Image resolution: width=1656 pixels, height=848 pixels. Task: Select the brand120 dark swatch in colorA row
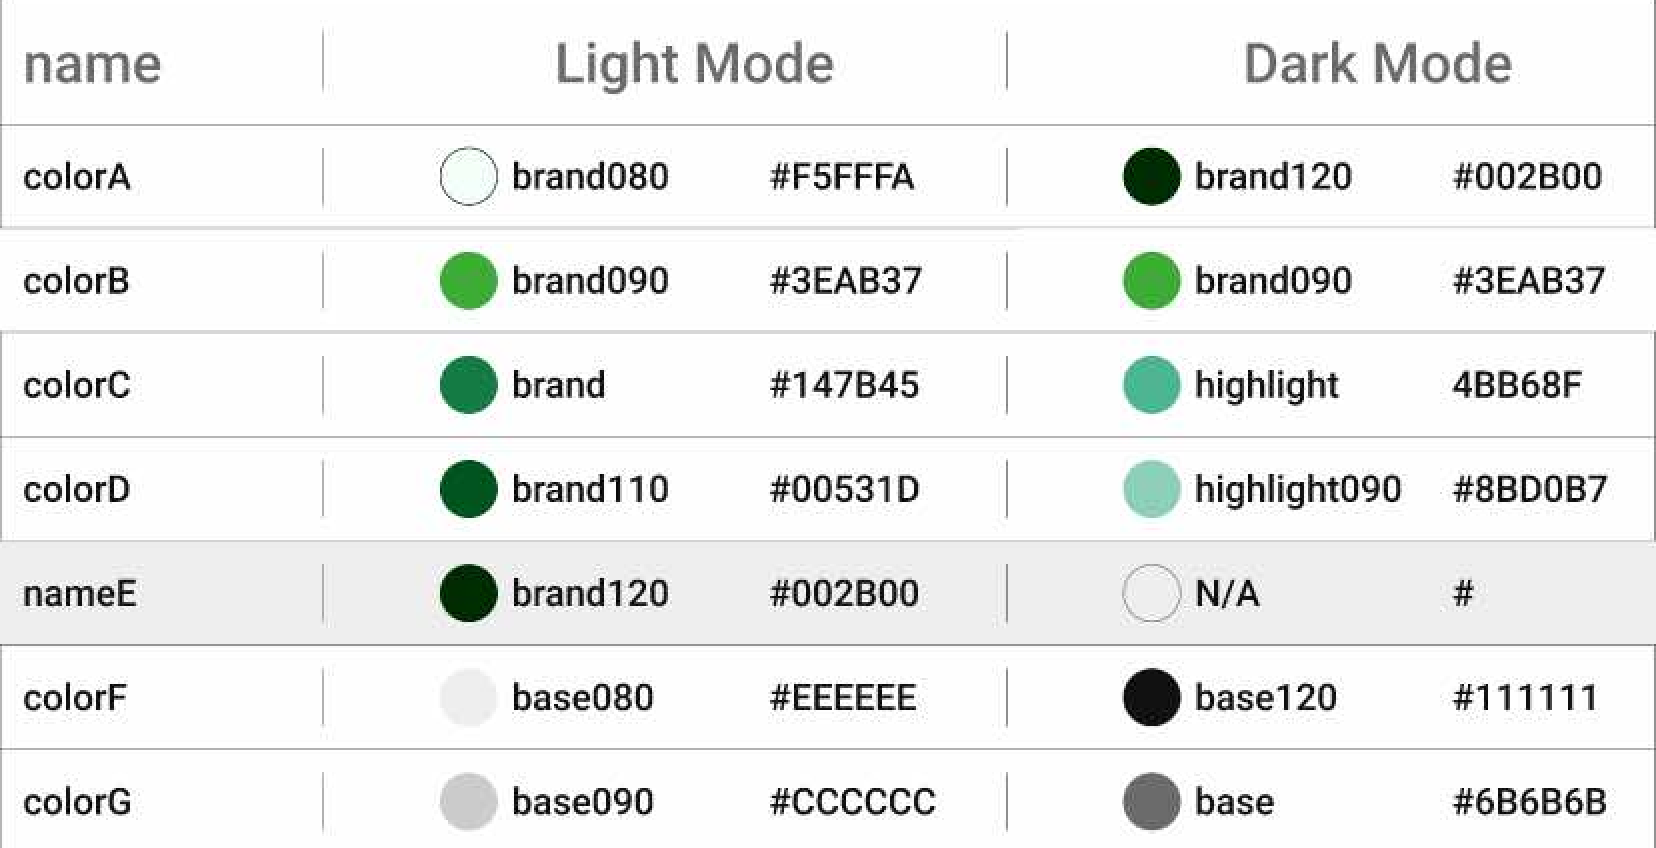click(x=1152, y=176)
